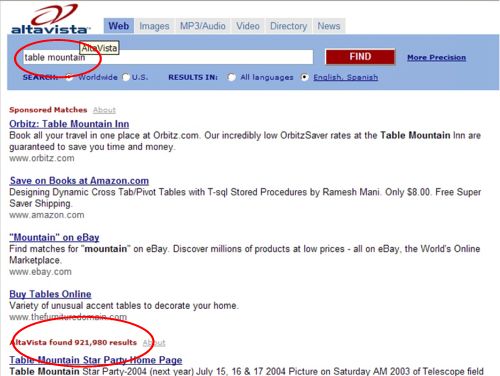Open the More Precision link
500x376 pixels.
coord(436,58)
